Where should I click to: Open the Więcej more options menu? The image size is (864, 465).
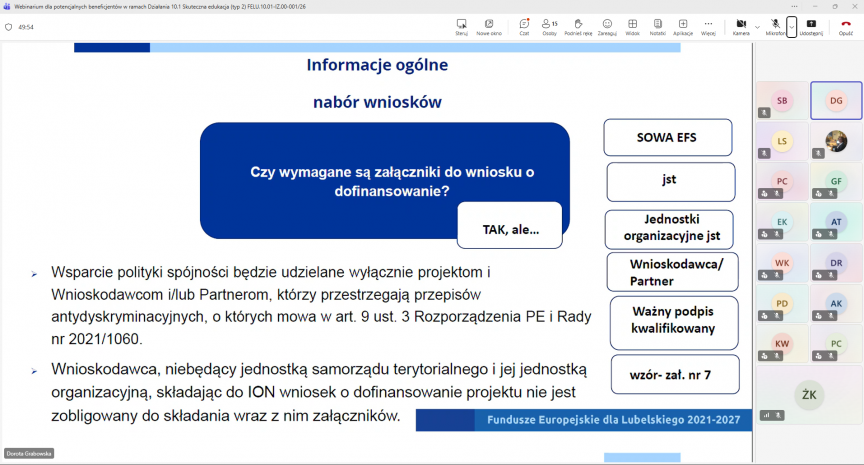click(708, 26)
